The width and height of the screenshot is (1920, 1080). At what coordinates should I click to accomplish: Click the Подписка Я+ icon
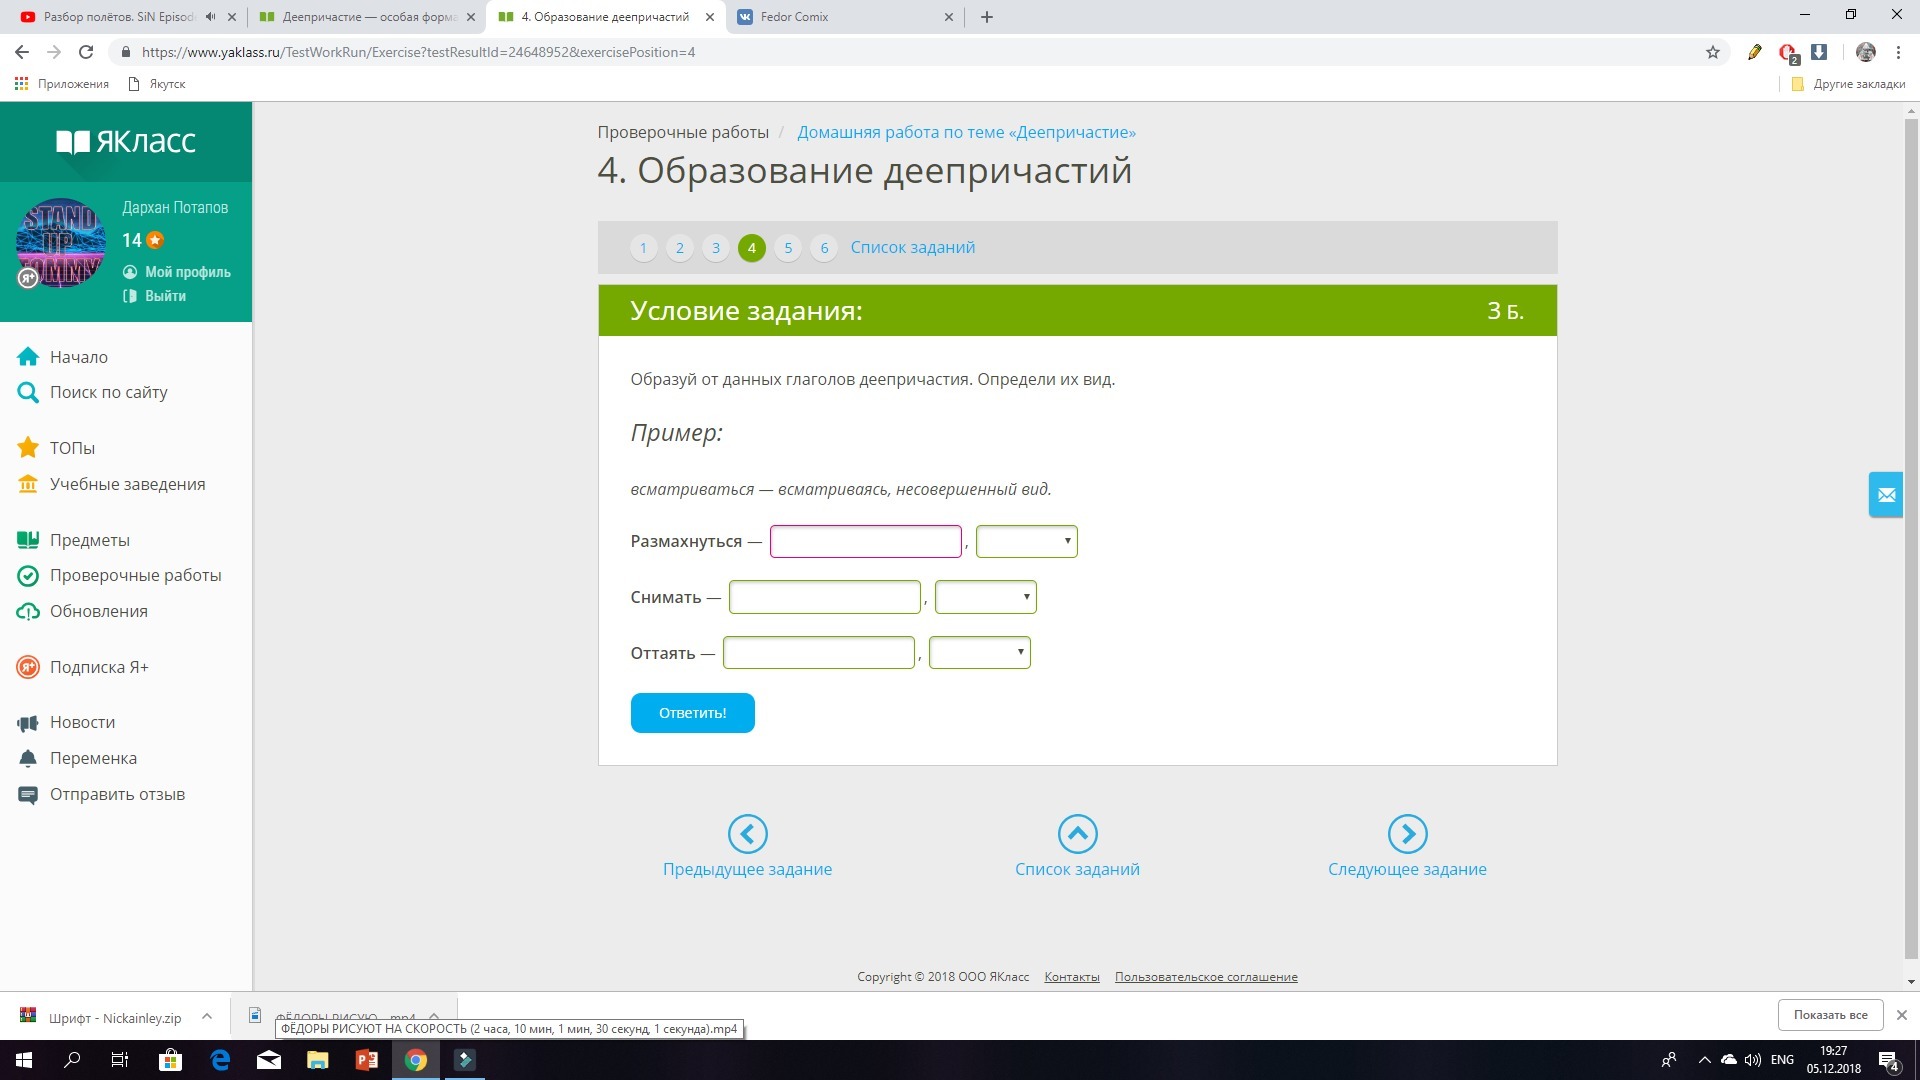pos(28,667)
